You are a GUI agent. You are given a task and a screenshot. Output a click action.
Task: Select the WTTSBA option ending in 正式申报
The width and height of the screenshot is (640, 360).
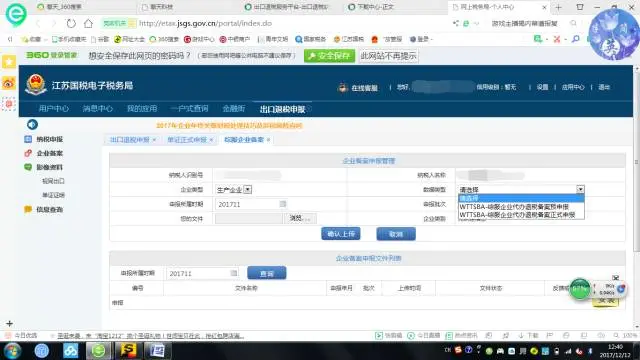click(x=521, y=215)
